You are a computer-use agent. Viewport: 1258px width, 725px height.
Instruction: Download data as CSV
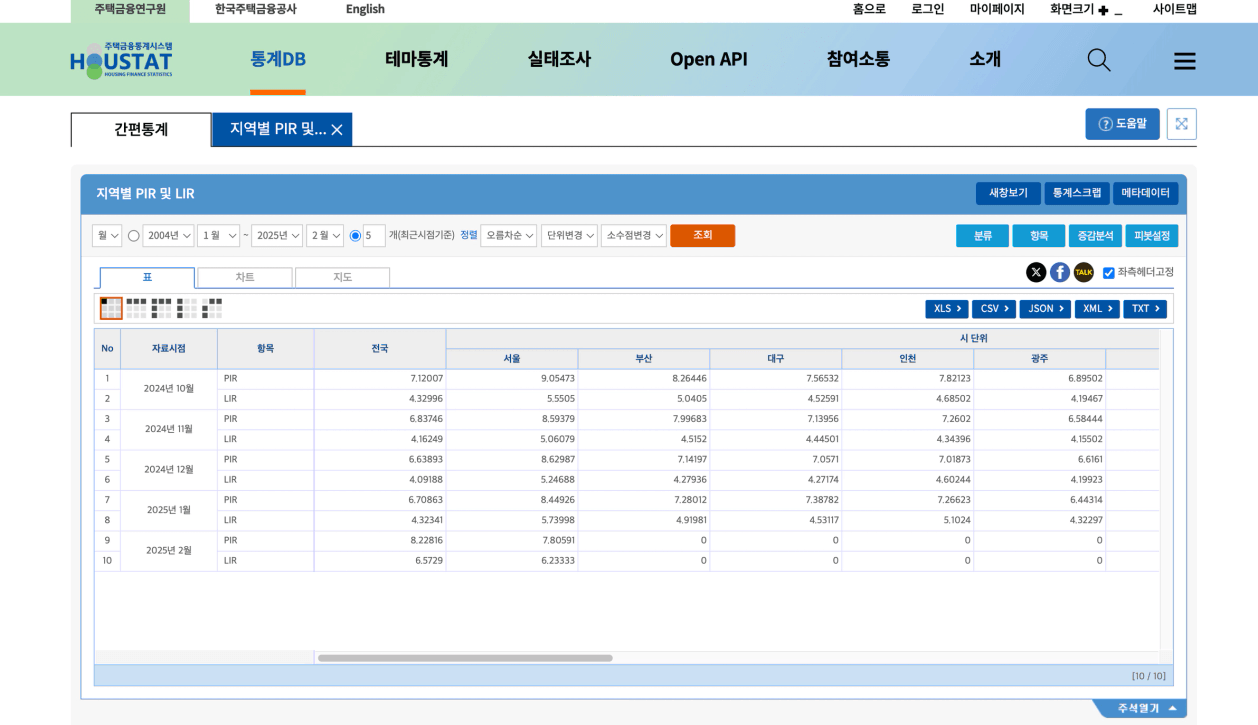click(994, 309)
